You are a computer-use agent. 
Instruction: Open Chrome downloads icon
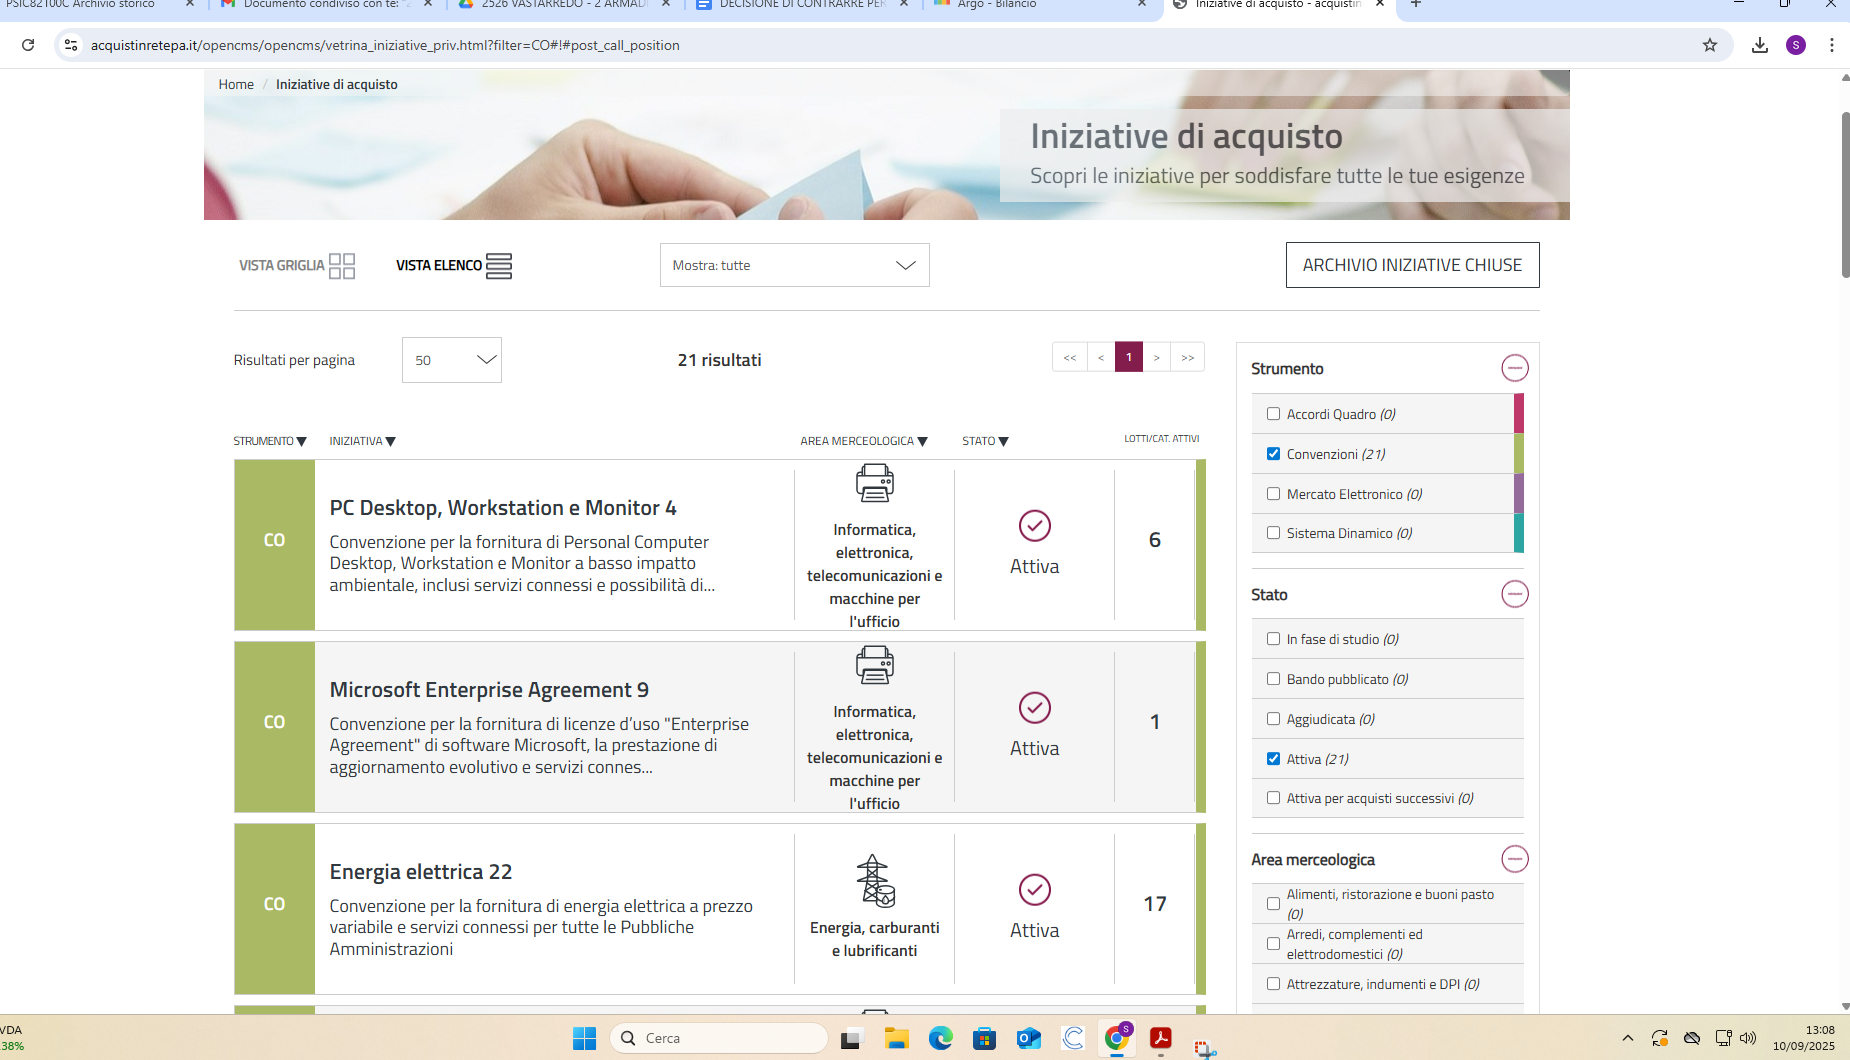[1760, 45]
